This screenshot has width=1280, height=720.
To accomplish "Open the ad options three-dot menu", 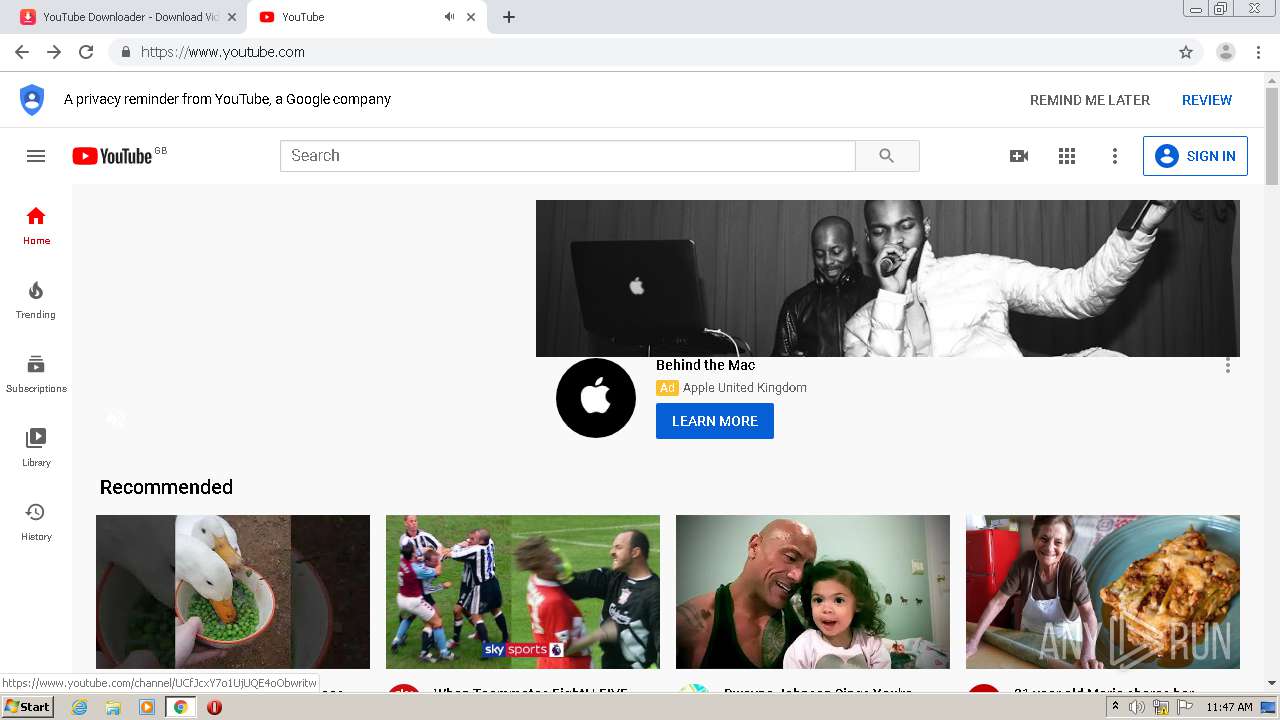I will coord(1228,365).
